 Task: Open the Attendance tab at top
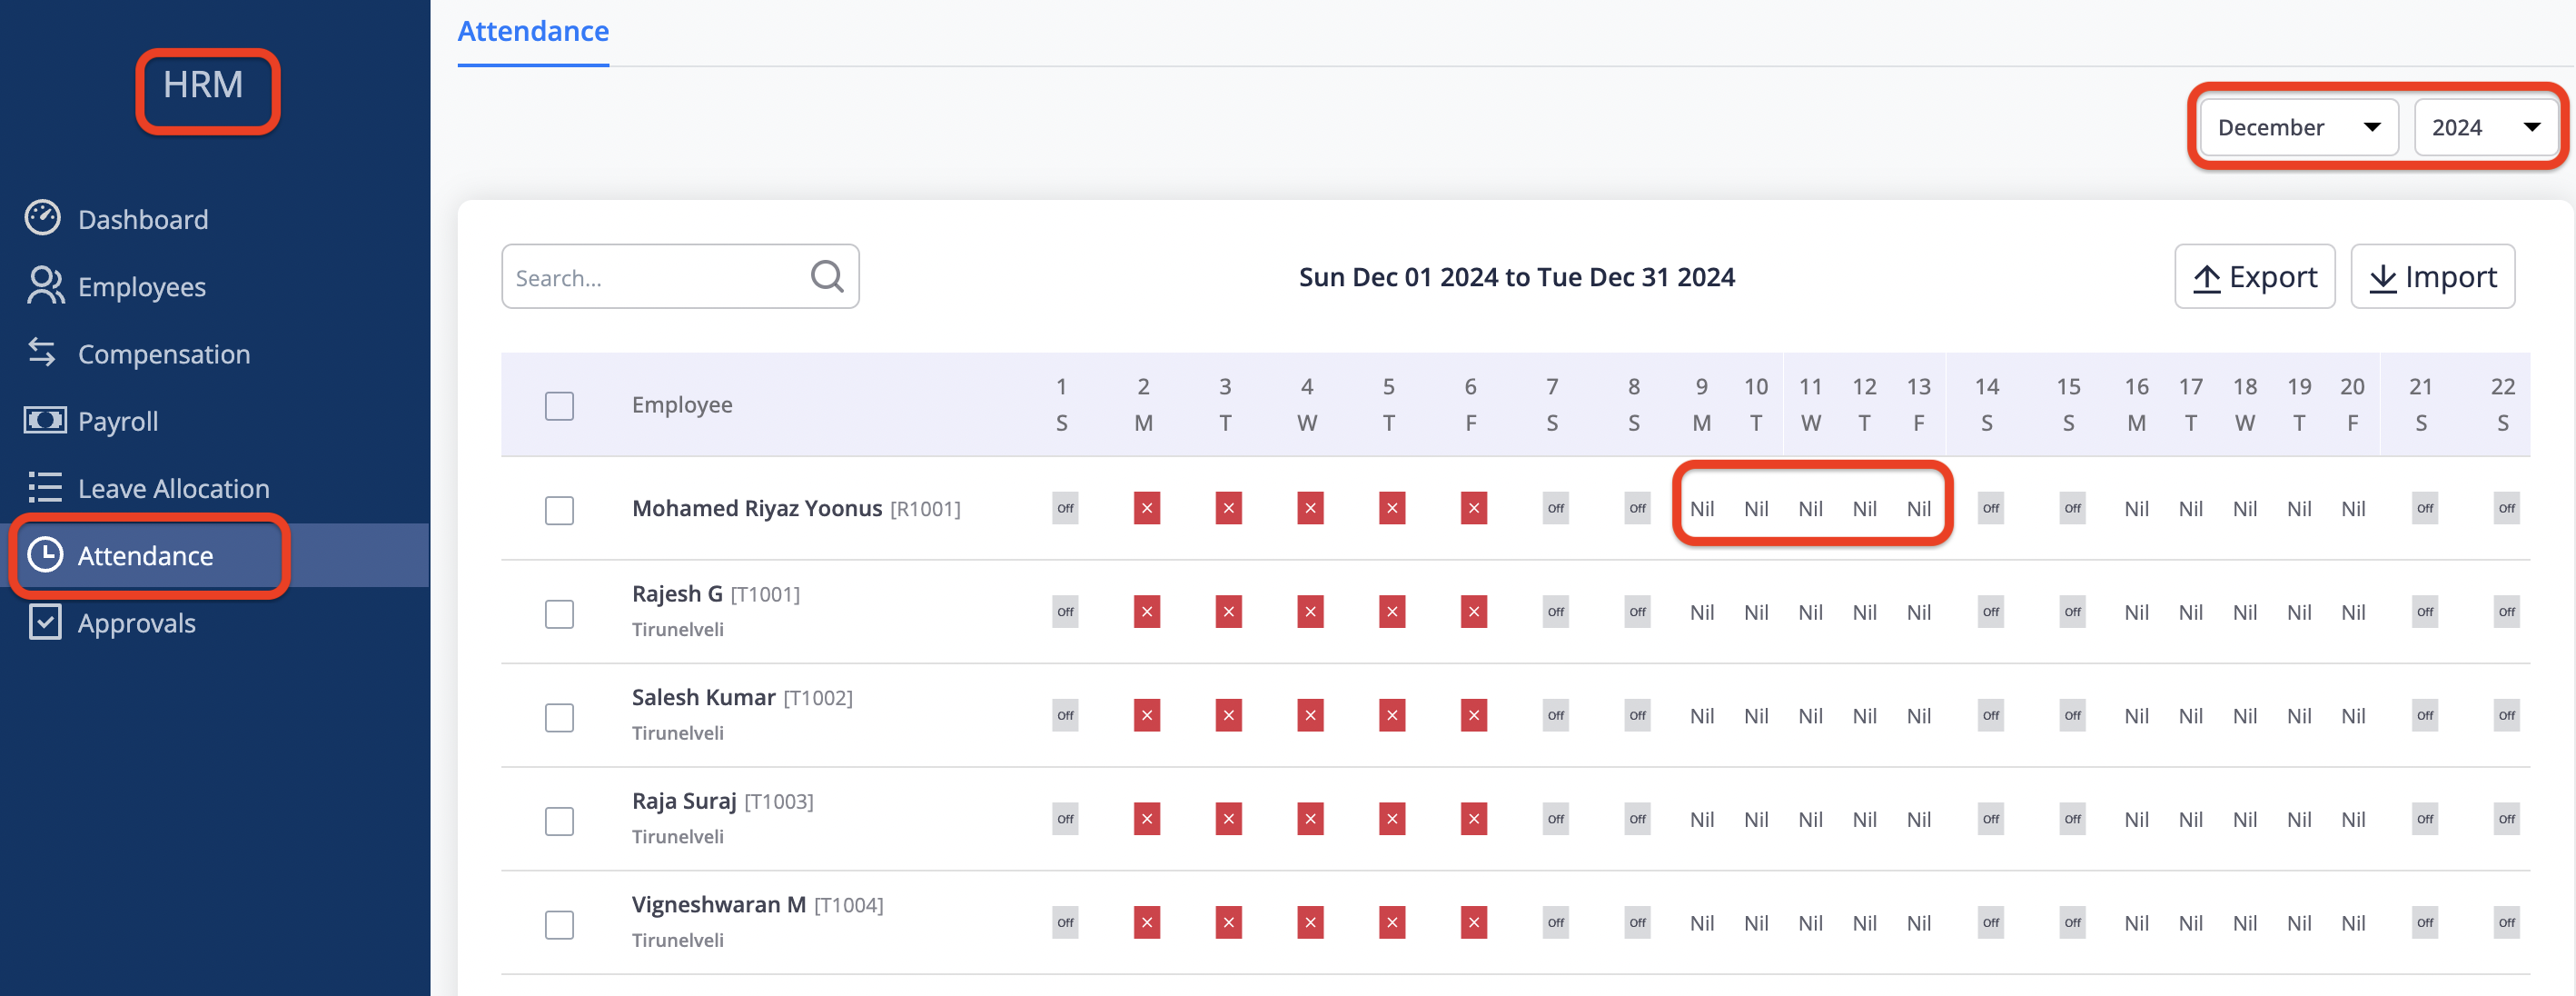(533, 32)
